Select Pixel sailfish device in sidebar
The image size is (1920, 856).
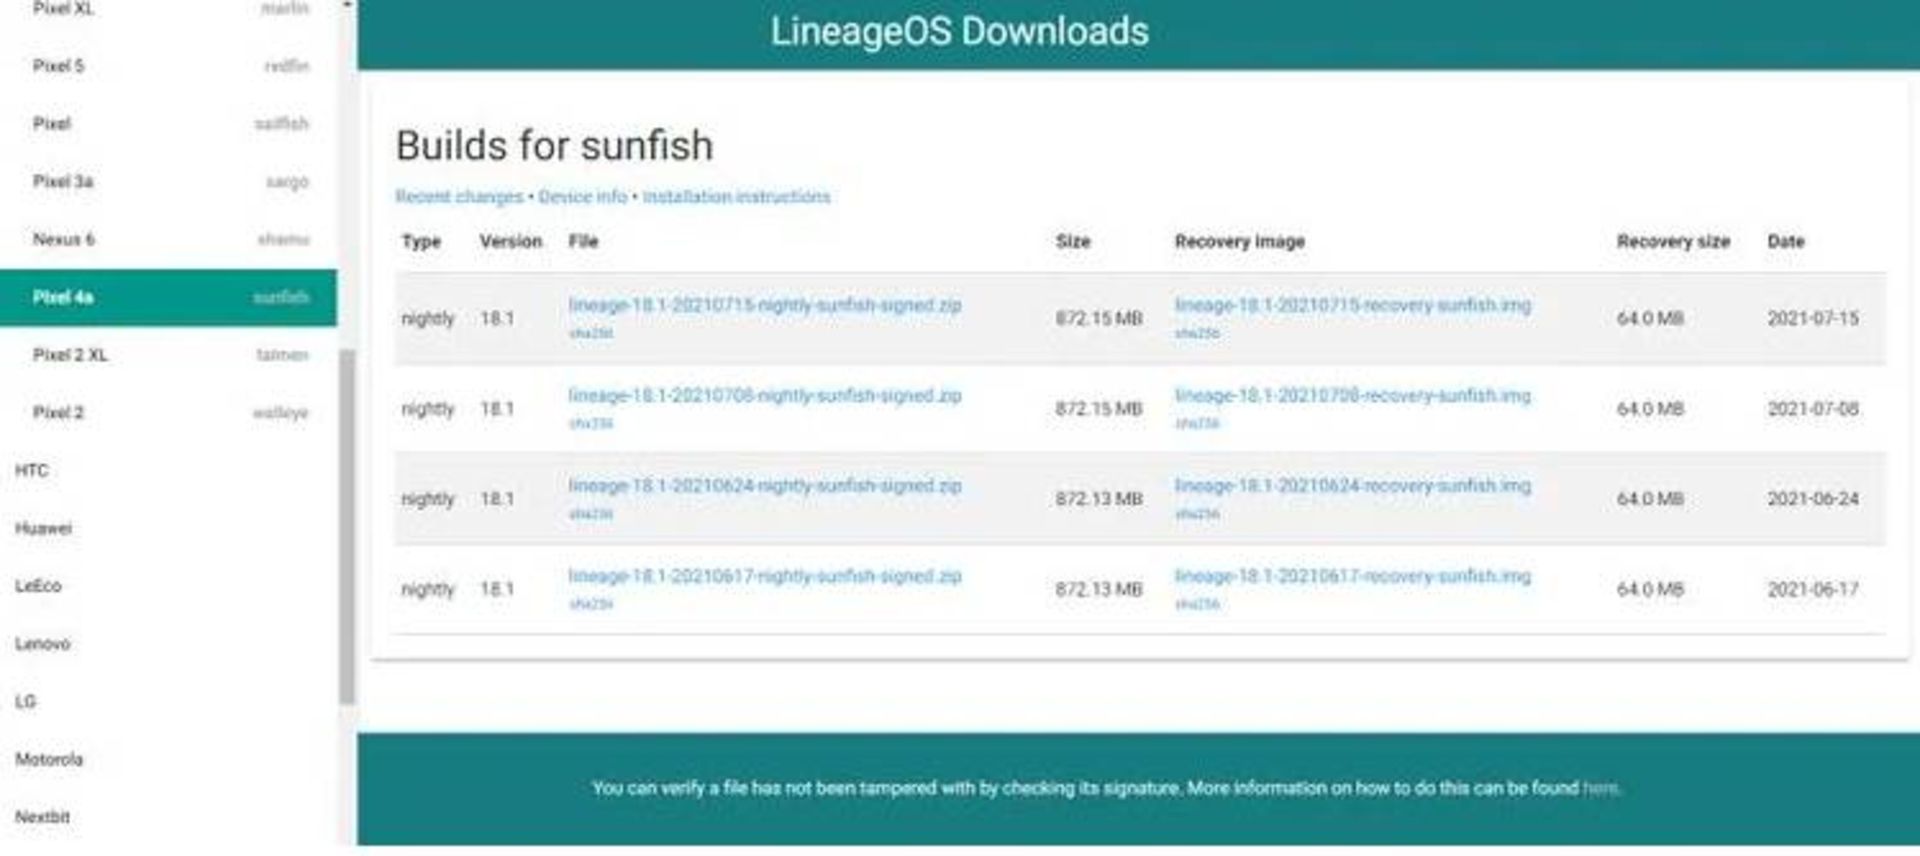(168, 124)
